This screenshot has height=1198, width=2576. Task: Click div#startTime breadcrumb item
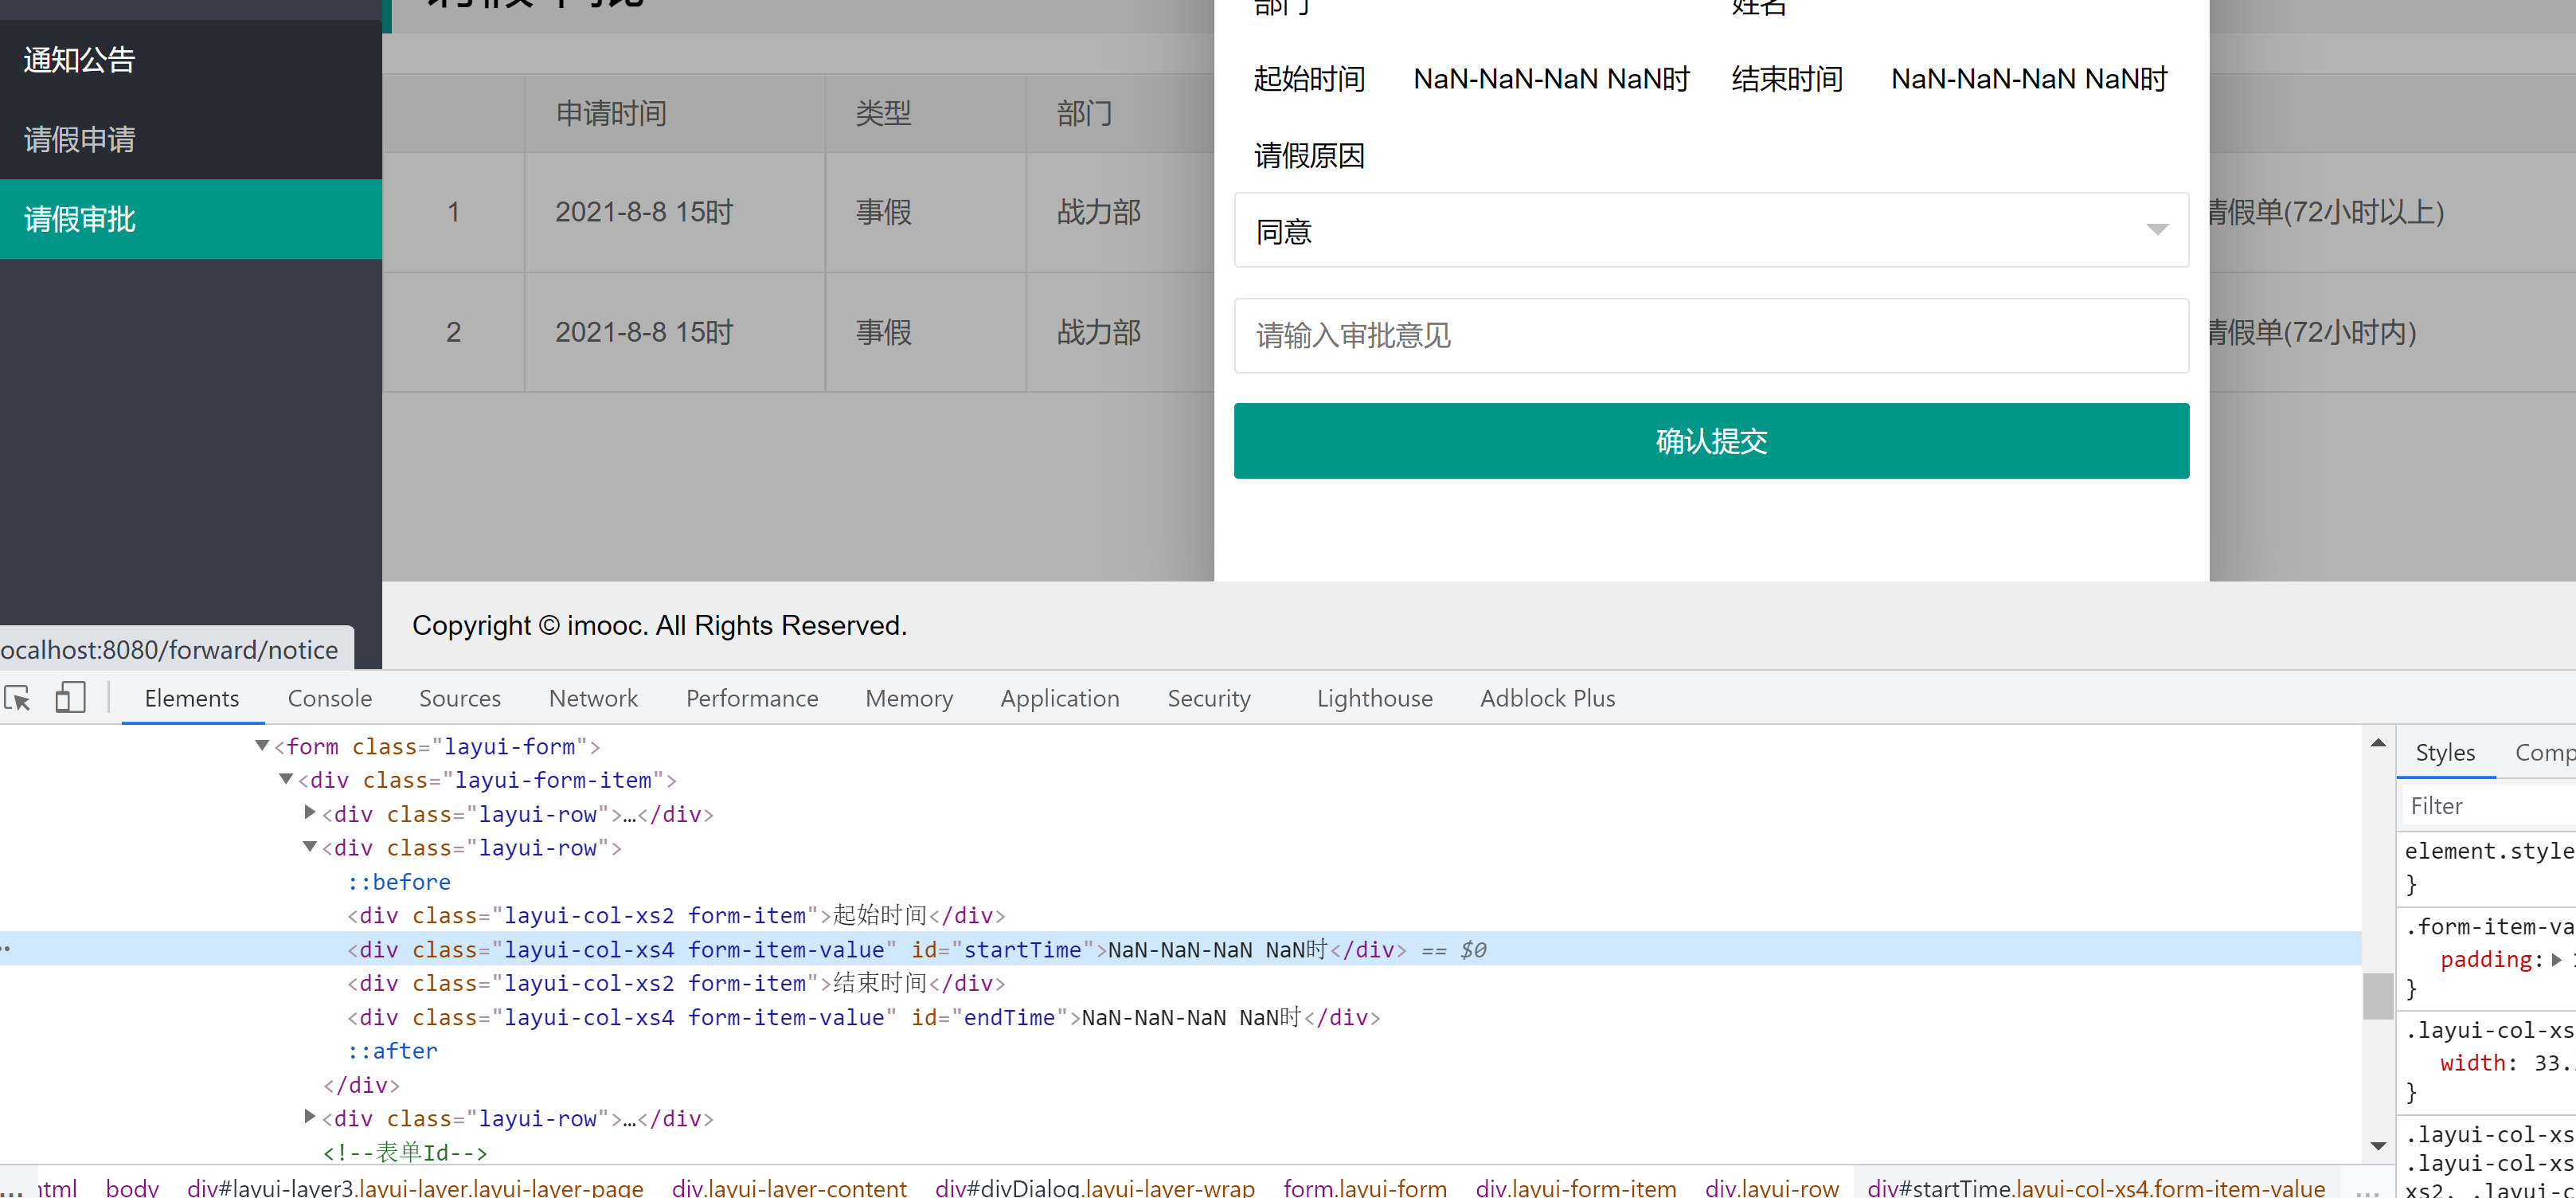click(2096, 1187)
